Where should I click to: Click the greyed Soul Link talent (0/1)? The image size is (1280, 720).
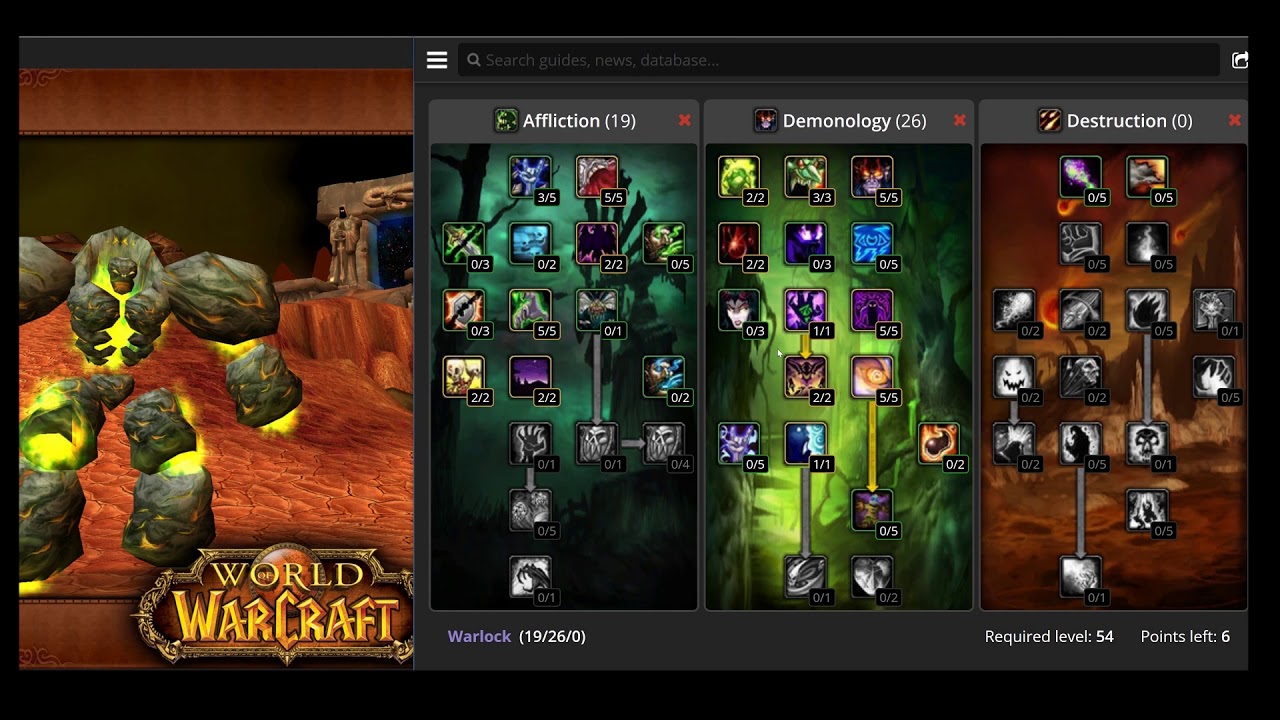pyautogui.click(x=806, y=577)
